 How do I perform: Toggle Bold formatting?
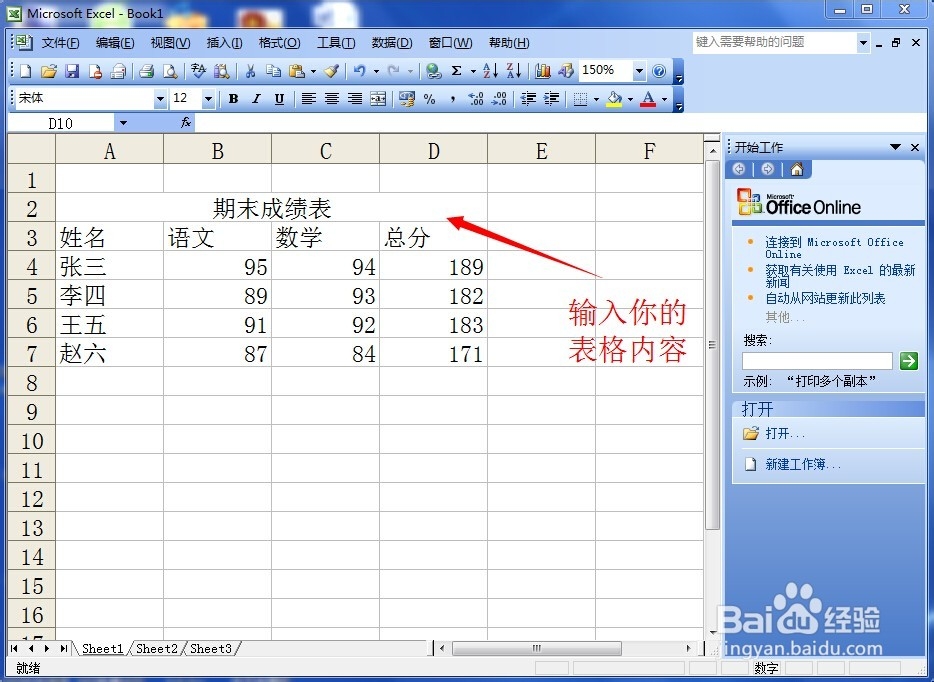click(x=234, y=99)
